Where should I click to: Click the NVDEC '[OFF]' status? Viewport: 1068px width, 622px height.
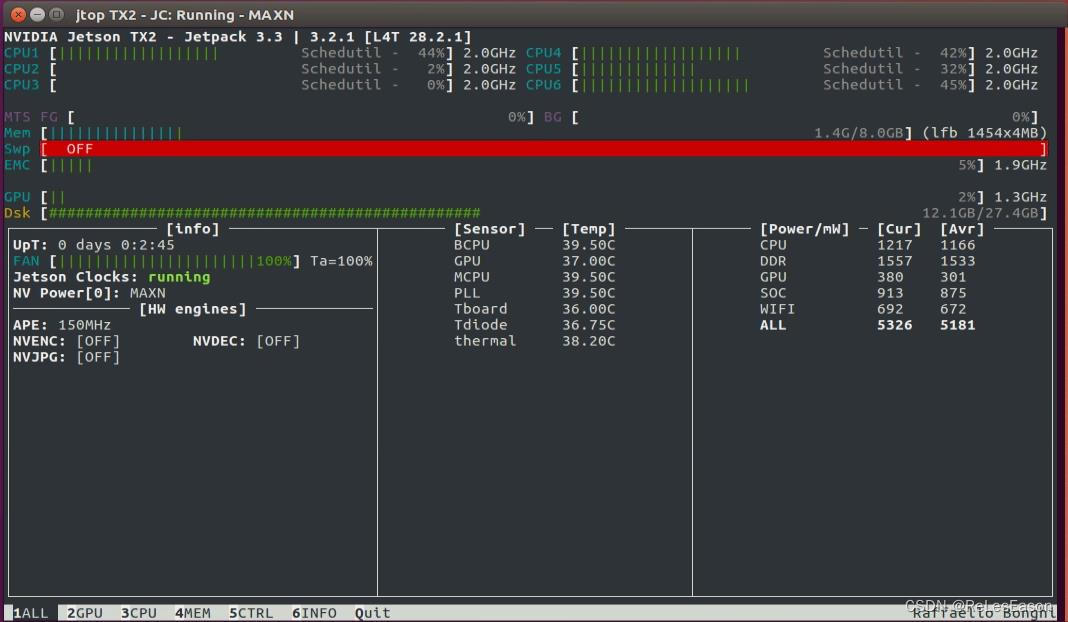pyautogui.click(x=278, y=341)
